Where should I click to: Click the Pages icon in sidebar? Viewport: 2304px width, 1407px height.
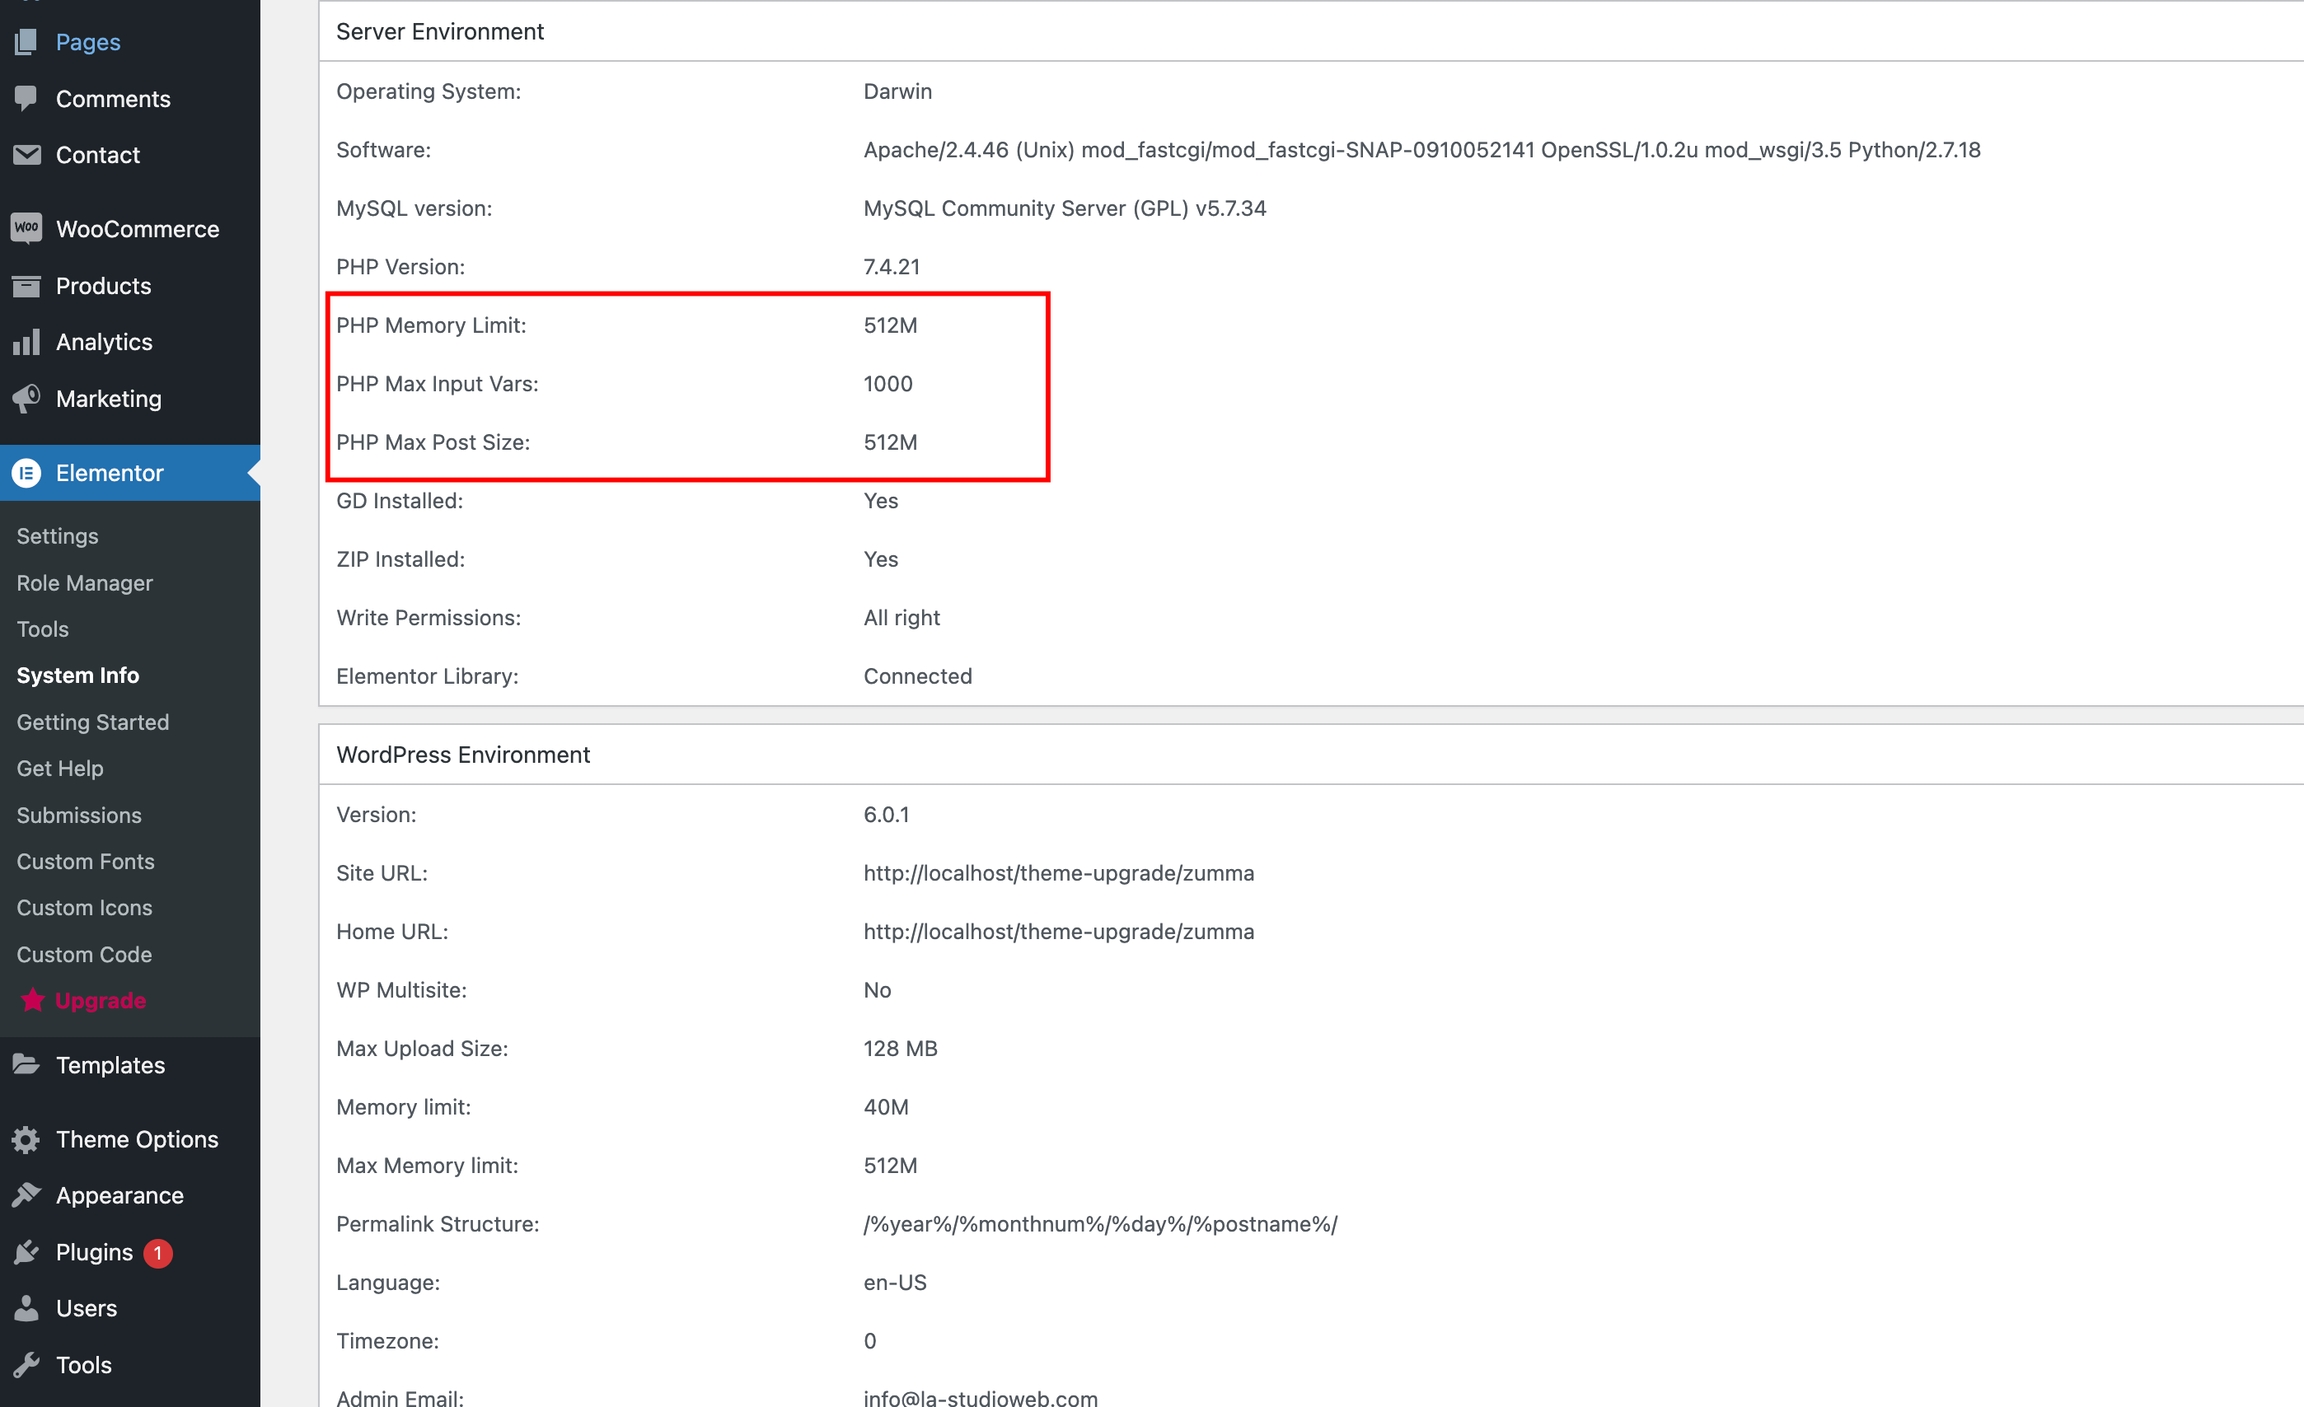point(27,42)
